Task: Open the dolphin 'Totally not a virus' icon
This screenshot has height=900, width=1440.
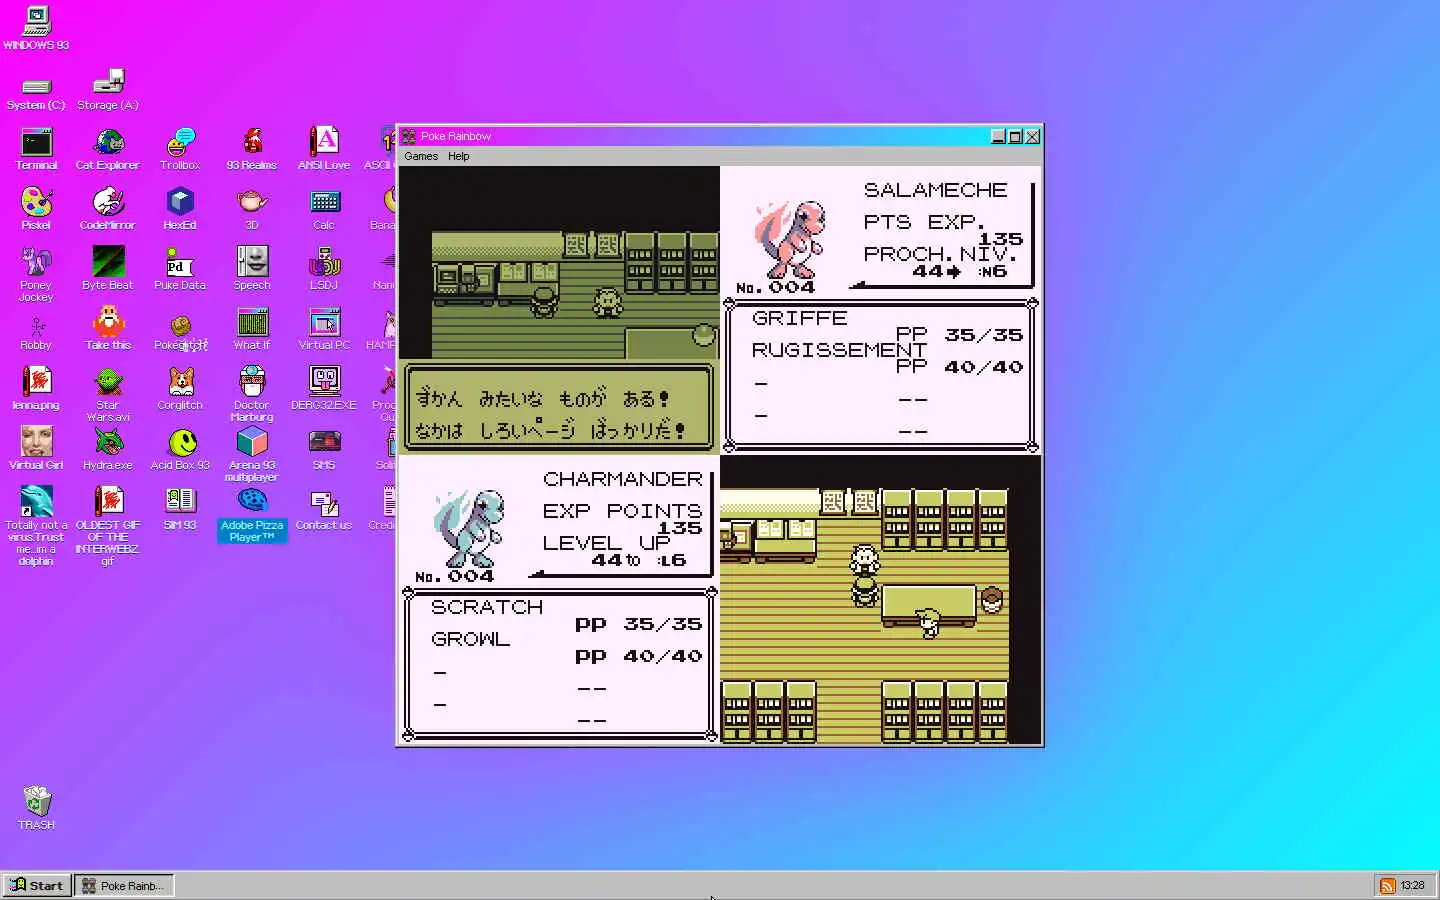Action: [36, 527]
